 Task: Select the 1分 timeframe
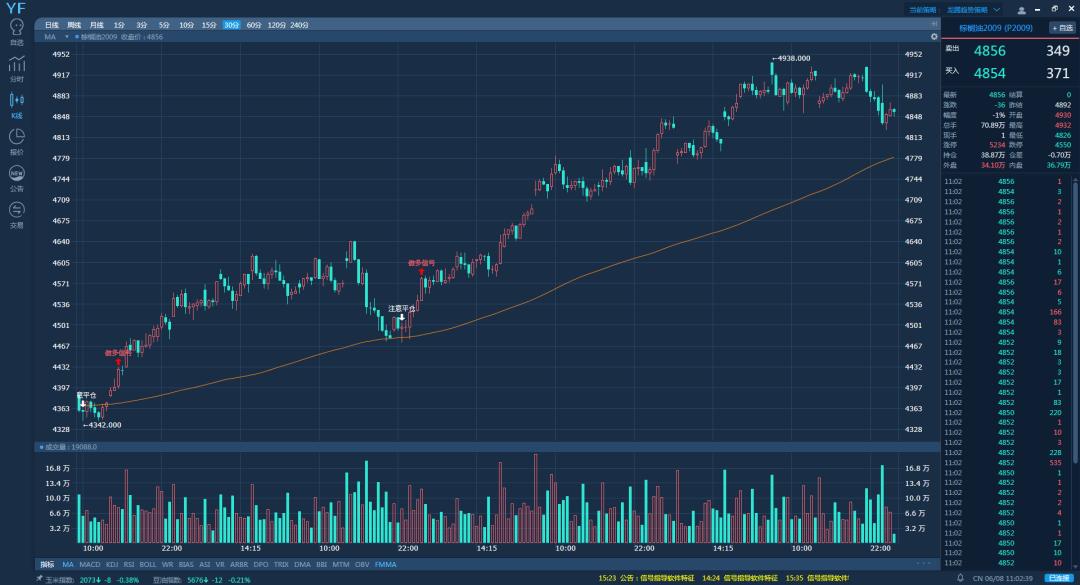click(x=119, y=25)
